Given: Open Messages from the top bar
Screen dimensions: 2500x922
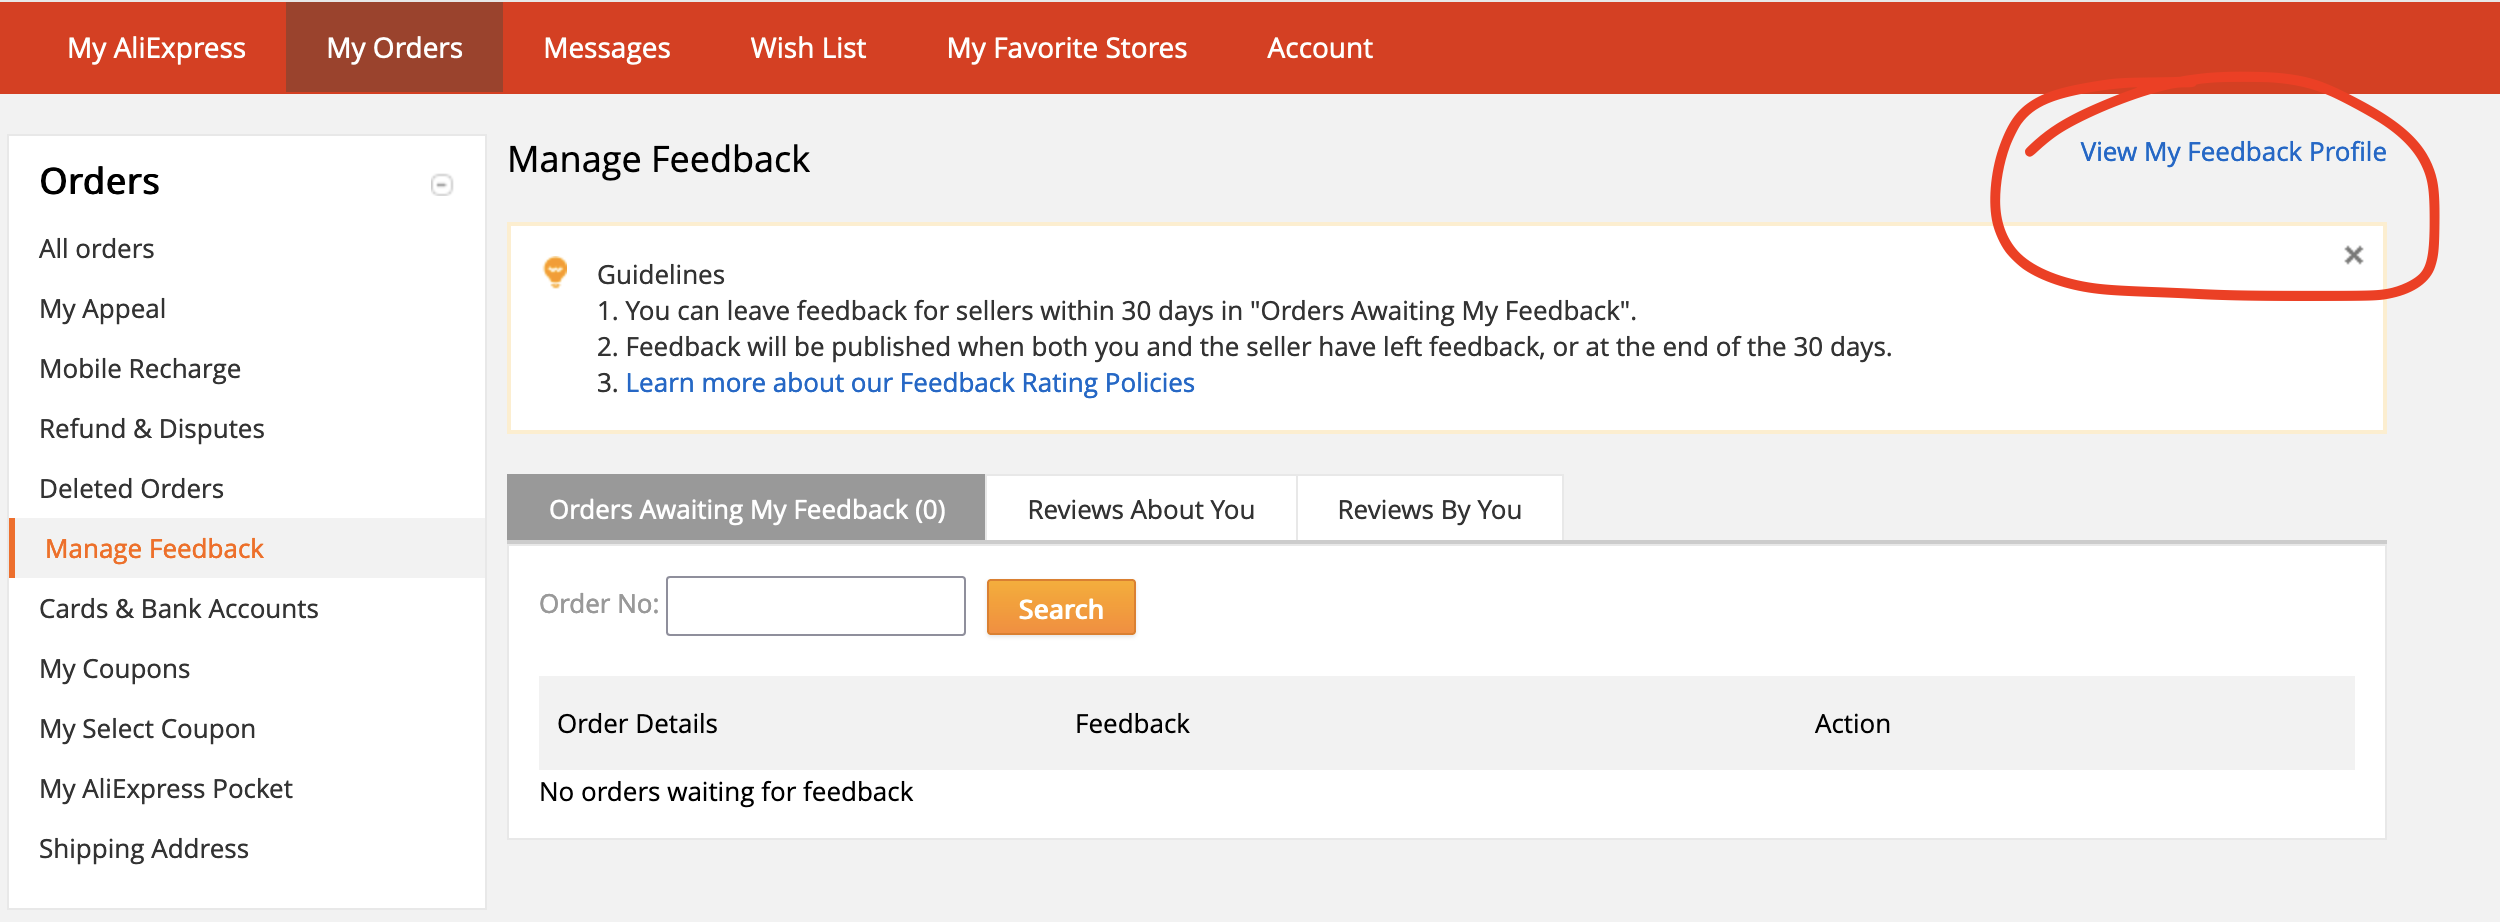Looking at the screenshot, I should (x=607, y=48).
